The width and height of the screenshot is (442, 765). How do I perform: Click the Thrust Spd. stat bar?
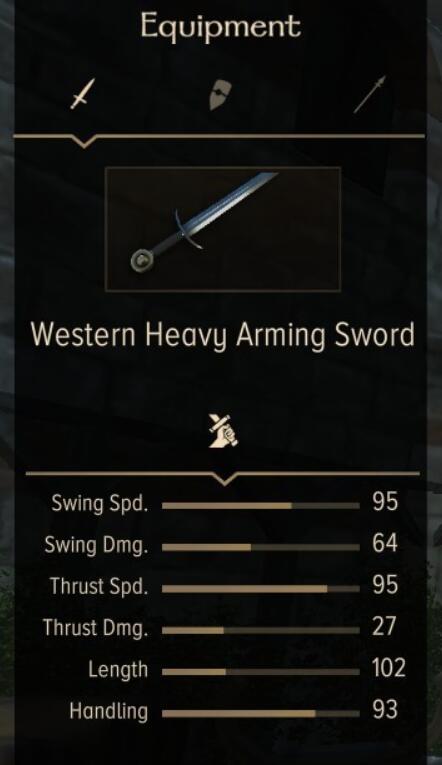pyautogui.click(x=261, y=589)
